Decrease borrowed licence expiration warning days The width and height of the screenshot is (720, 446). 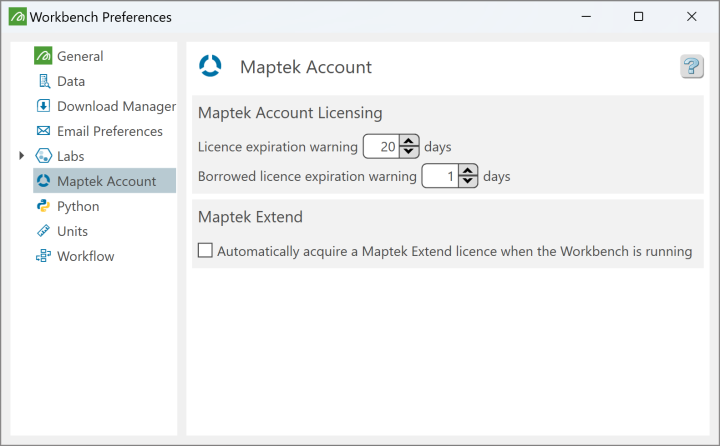467,182
